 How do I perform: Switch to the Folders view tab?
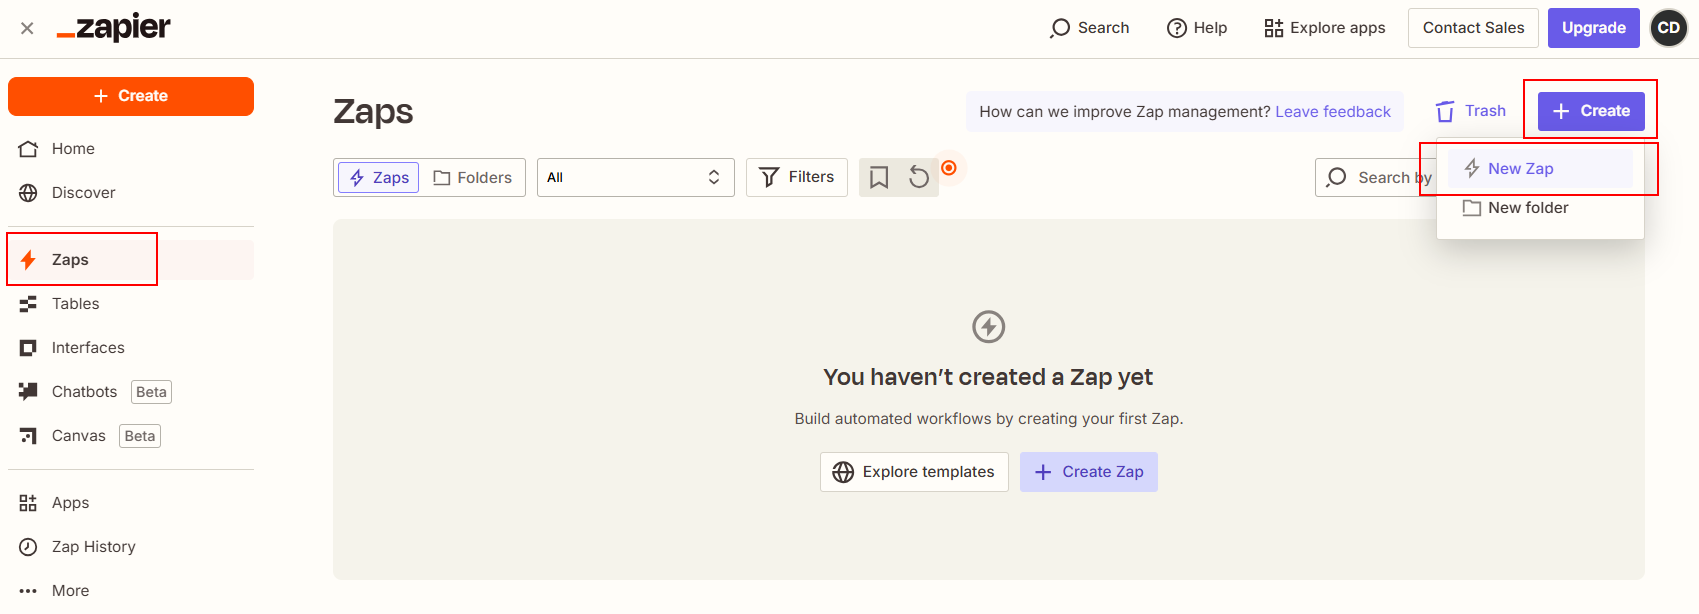click(473, 178)
